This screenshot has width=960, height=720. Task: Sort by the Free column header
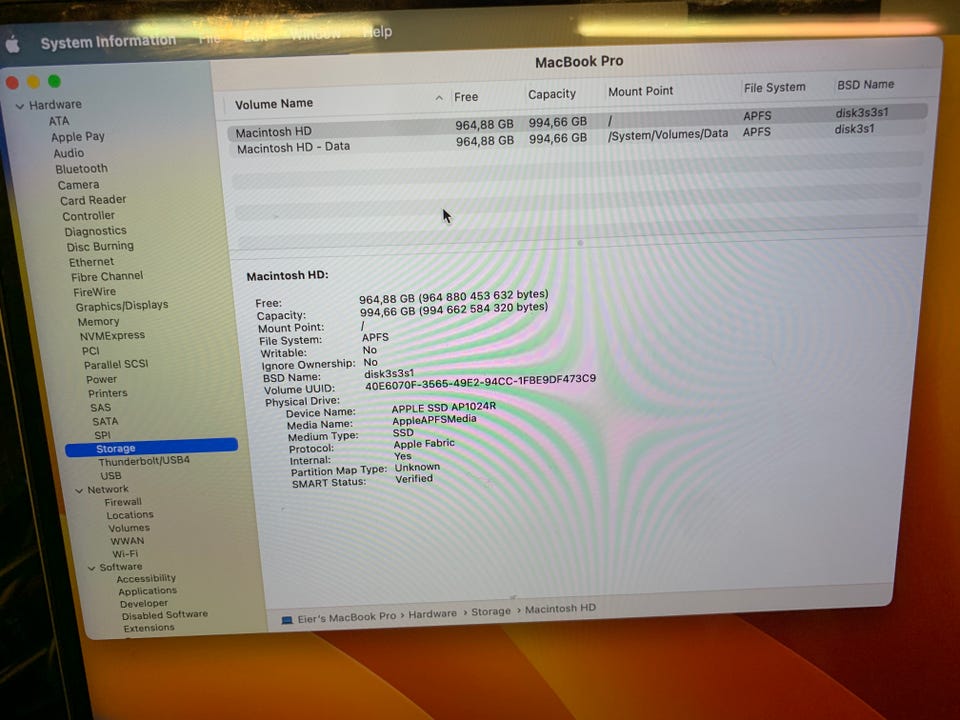[x=466, y=97]
